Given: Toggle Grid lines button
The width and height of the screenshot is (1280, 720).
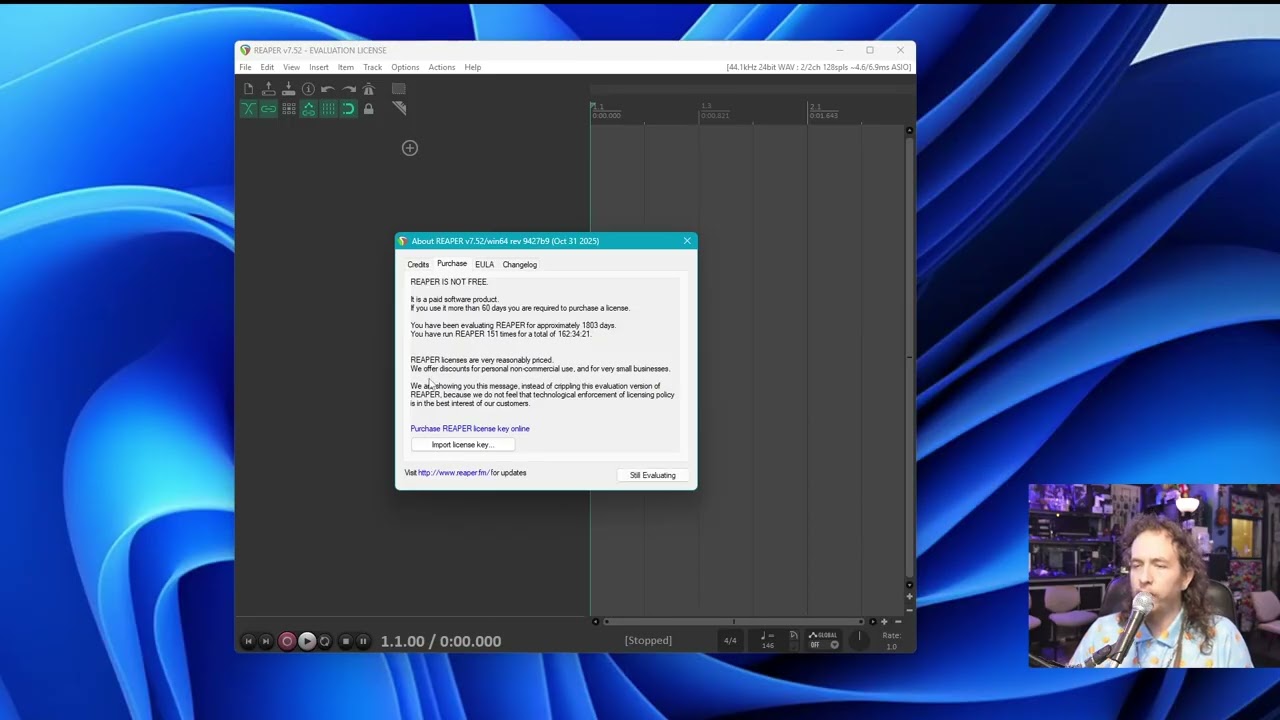Looking at the screenshot, I should tap(328, 109).
